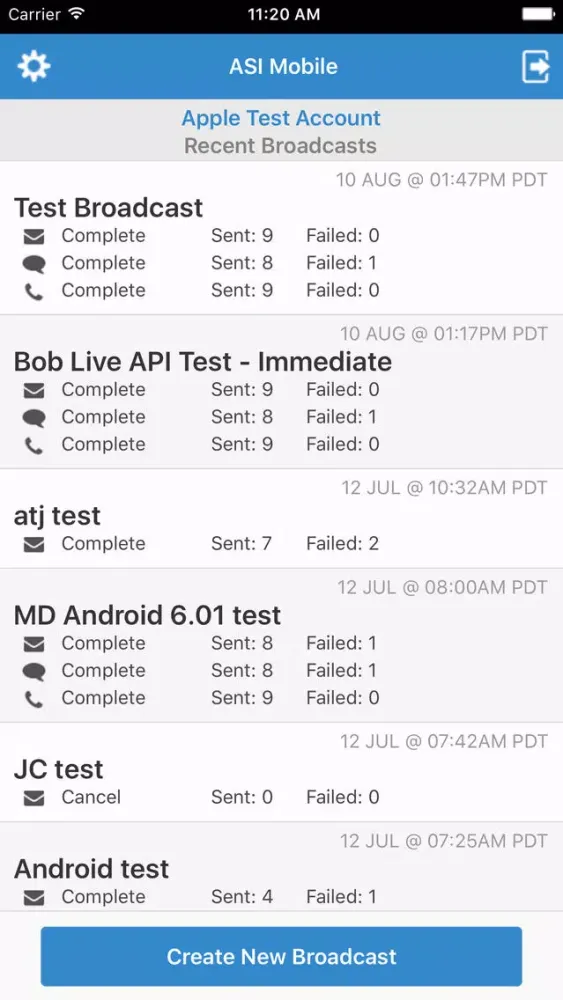Screen dimensions: 563x1000
Task: Tap the logout icon in header
Action: pos(536,66)
